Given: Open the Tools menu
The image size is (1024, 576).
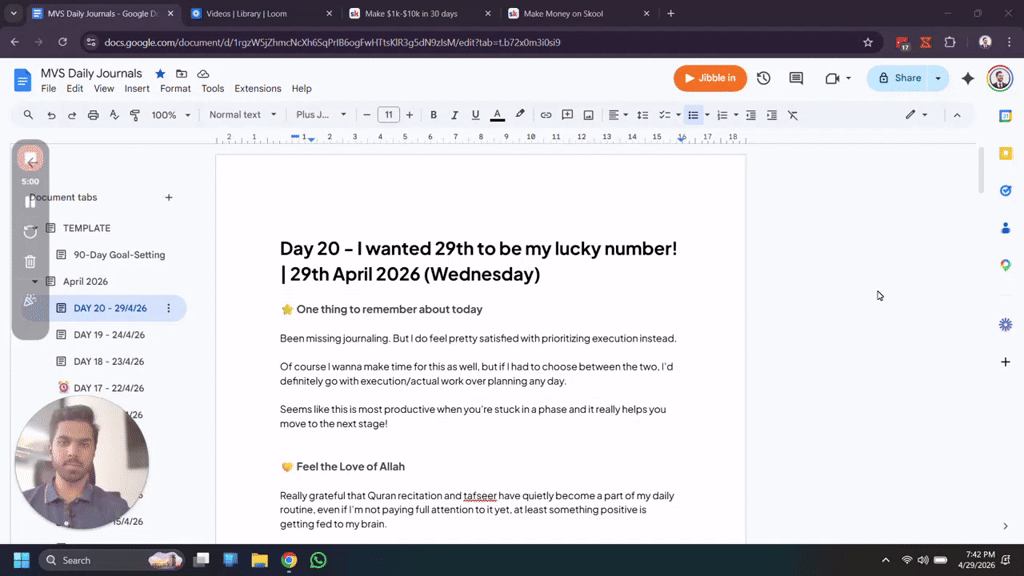Looking at the screenshot, I should pyautogui.click(x=212, y=89).
